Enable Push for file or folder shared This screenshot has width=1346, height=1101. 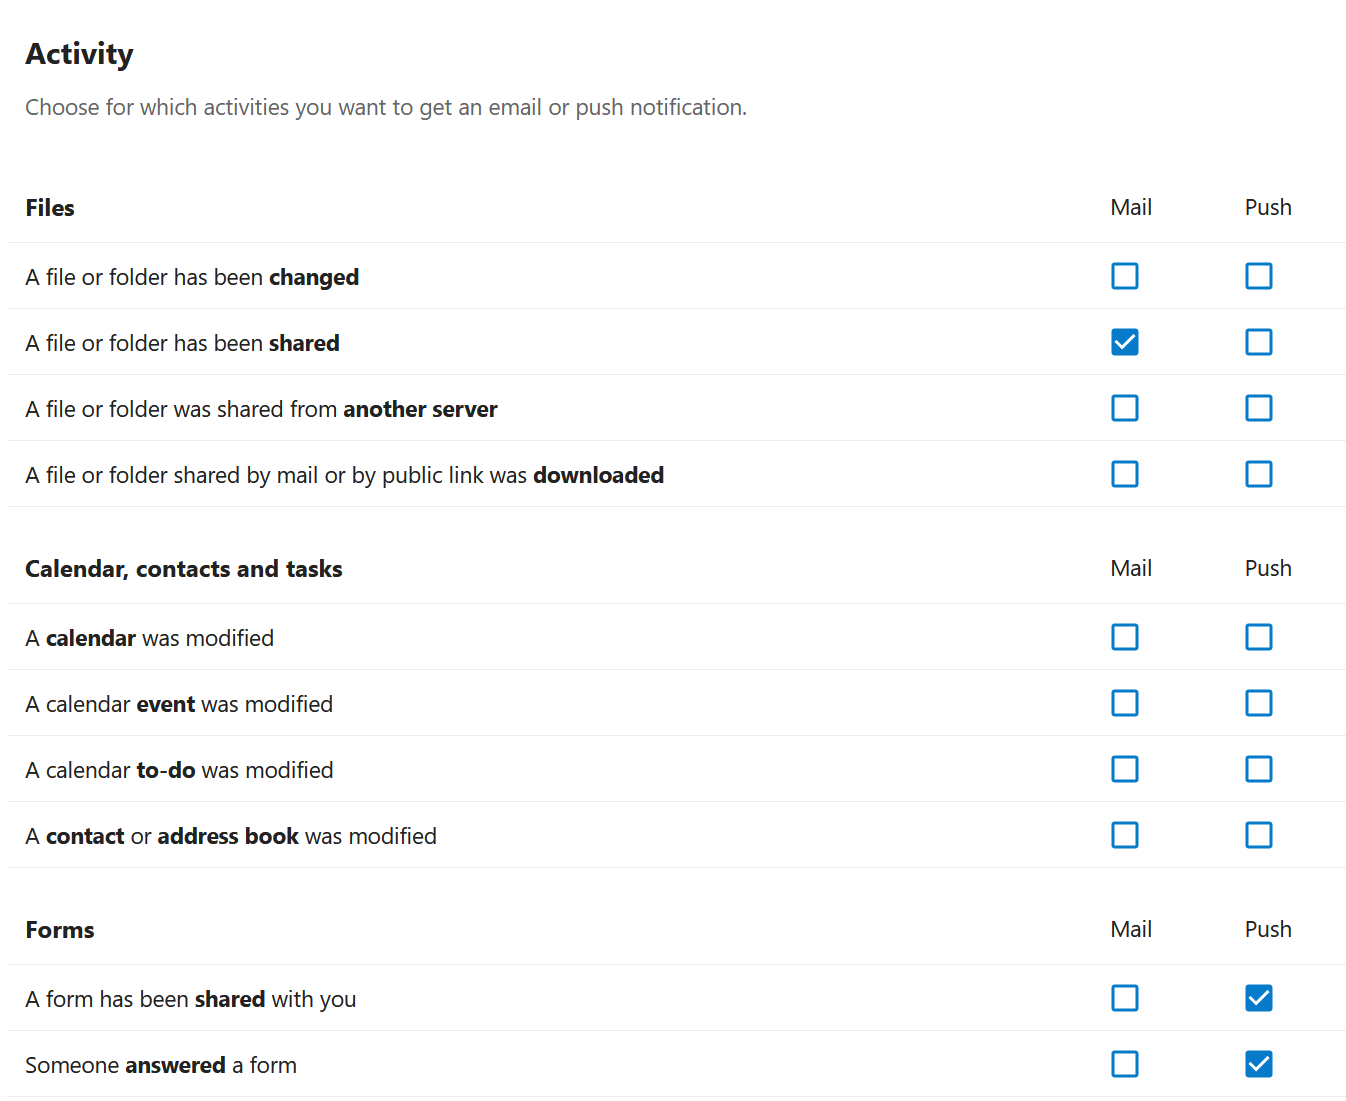(1259, 342)
